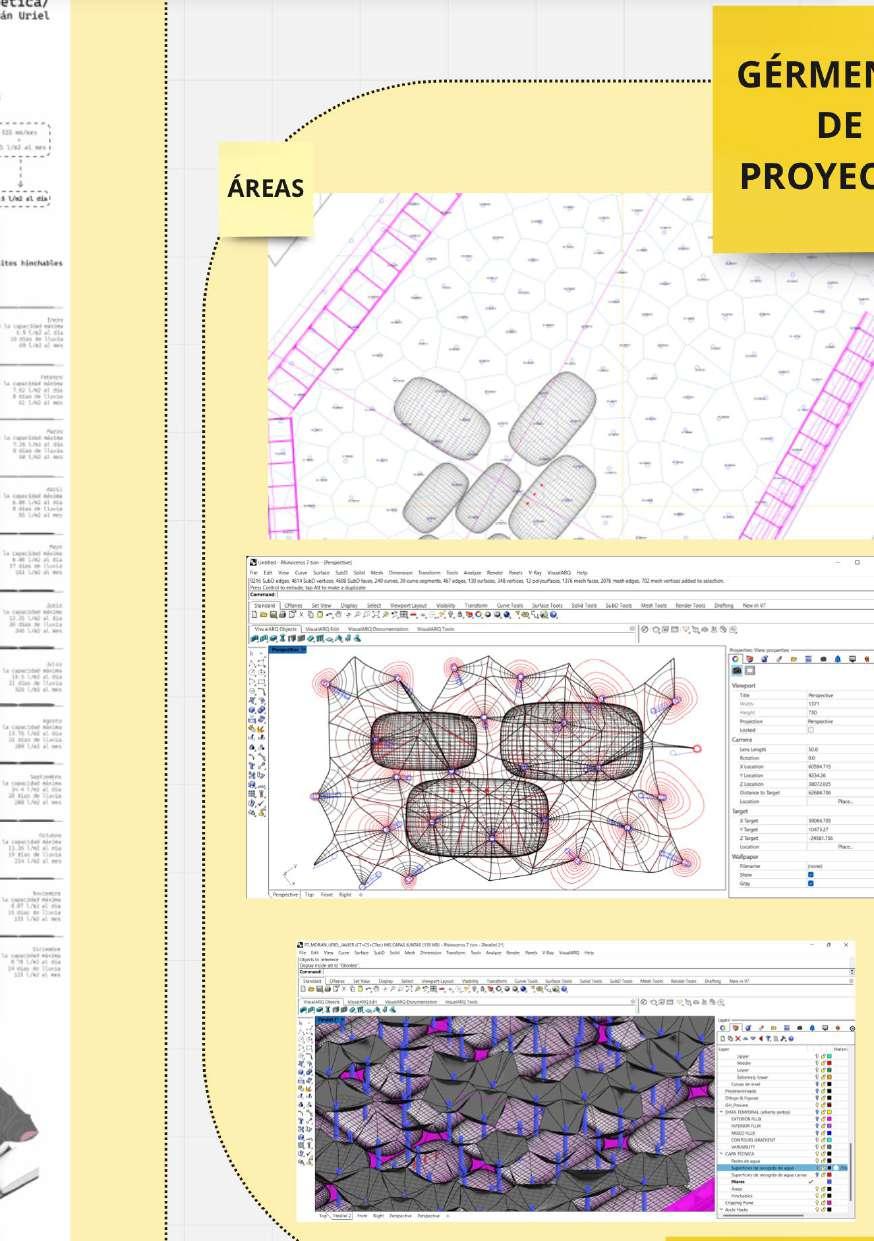Click Move layer up arrow icon
The width and height of the screenshot is (874, 1241).
(x=745, y=1038)
